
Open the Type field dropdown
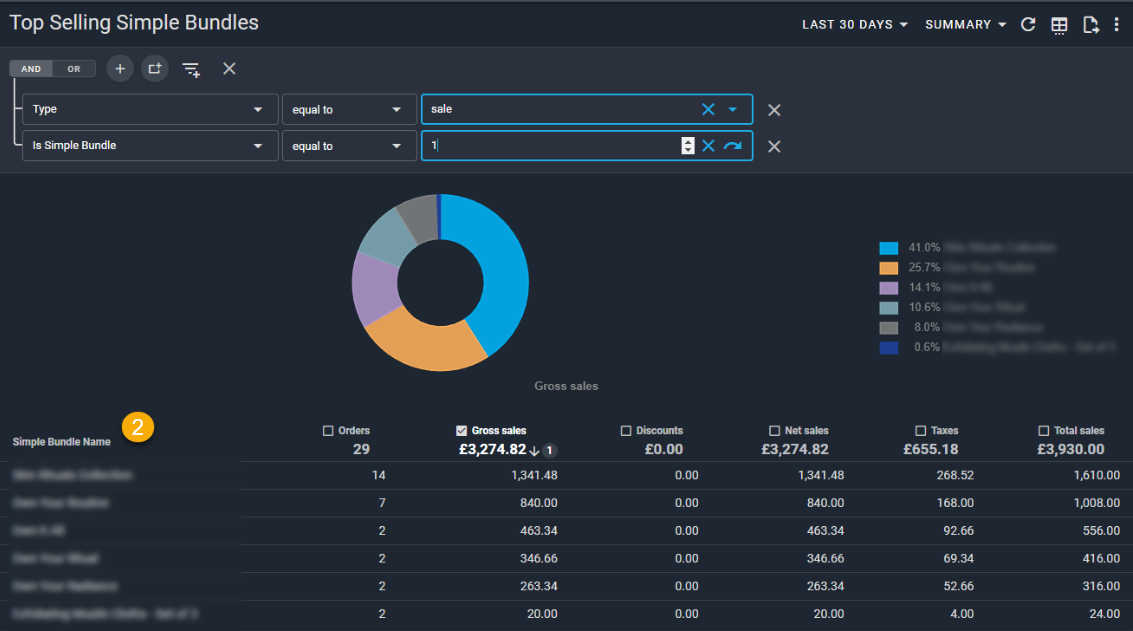point(150,109)
